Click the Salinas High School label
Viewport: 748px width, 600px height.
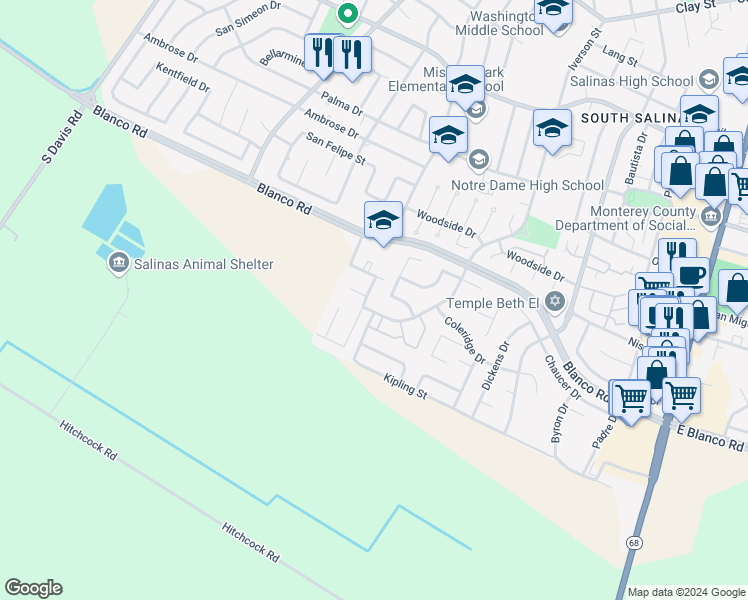click(x=632, y=81)
